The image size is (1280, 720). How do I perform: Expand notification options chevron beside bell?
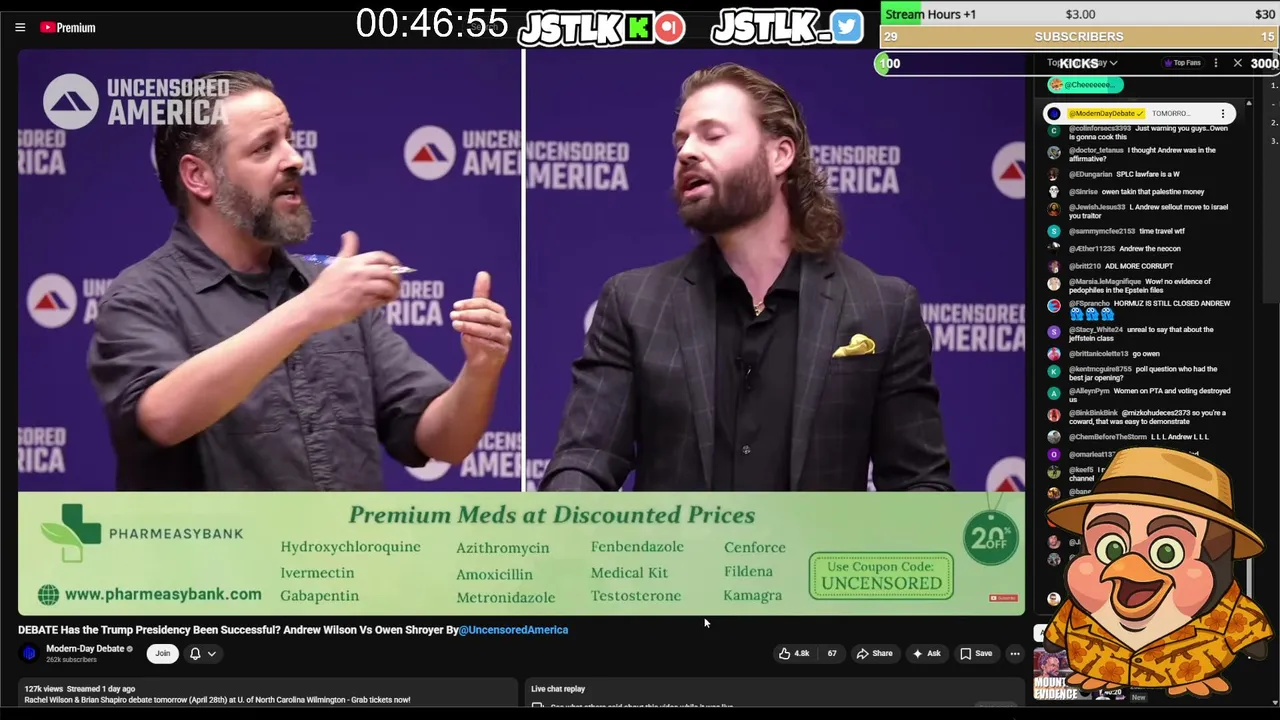(x=211, y=653)
